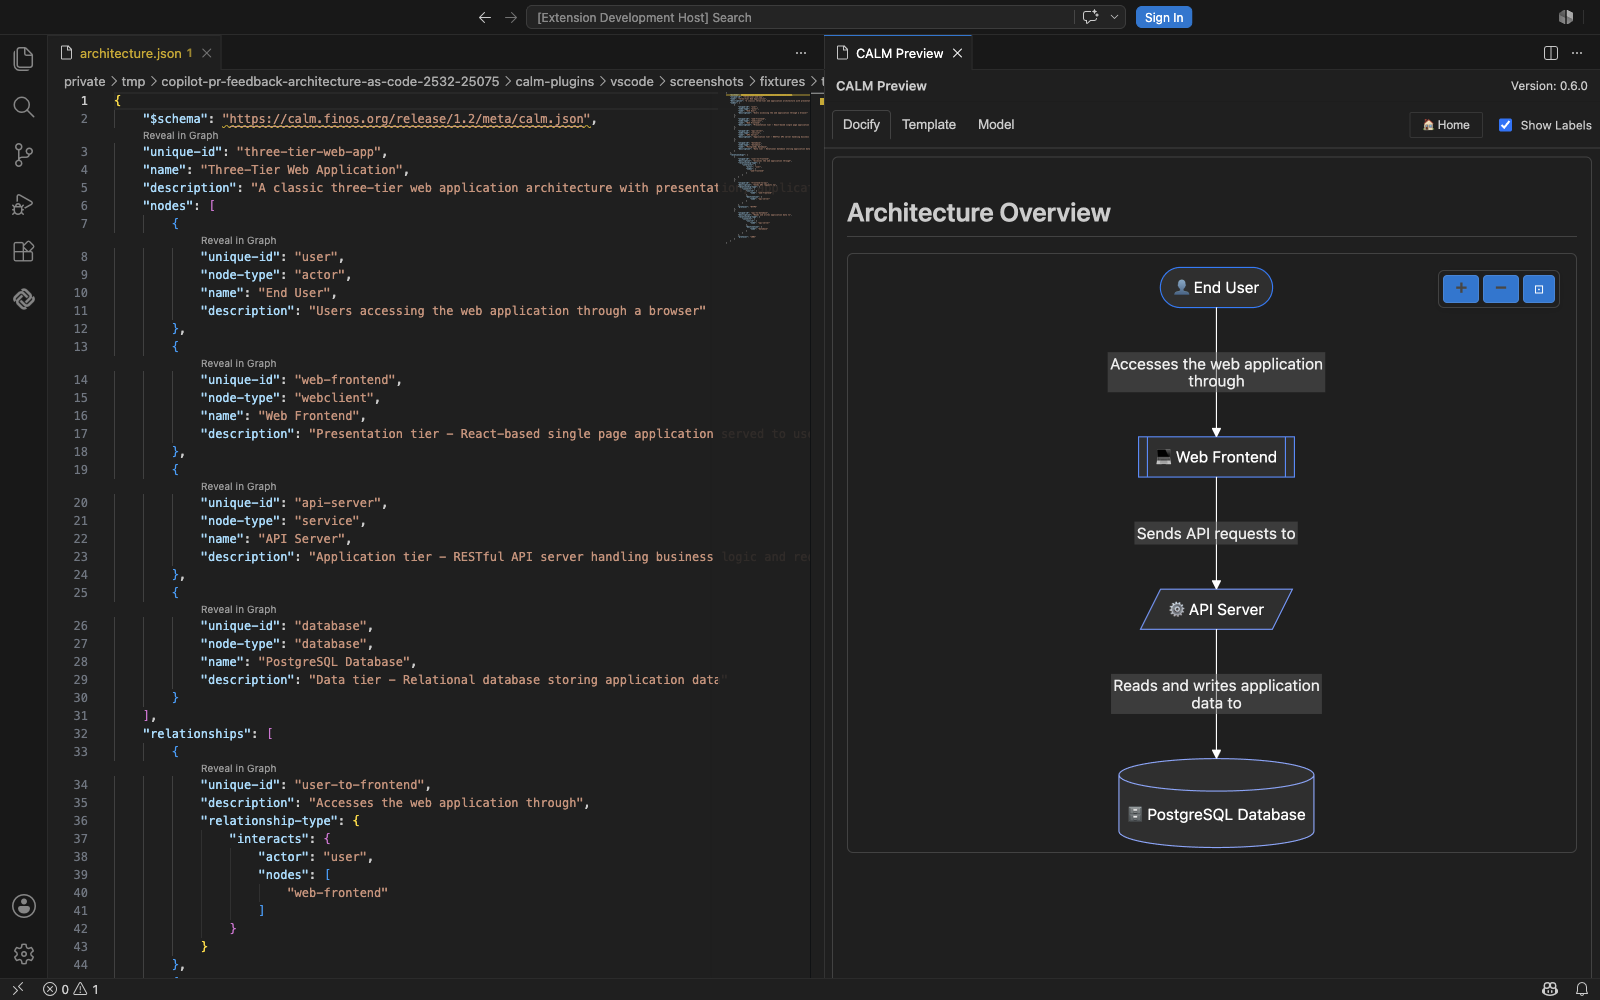This screenshot has width=1600, height=1000.
Task: Open the Run and Debug view
Action: 24,203
